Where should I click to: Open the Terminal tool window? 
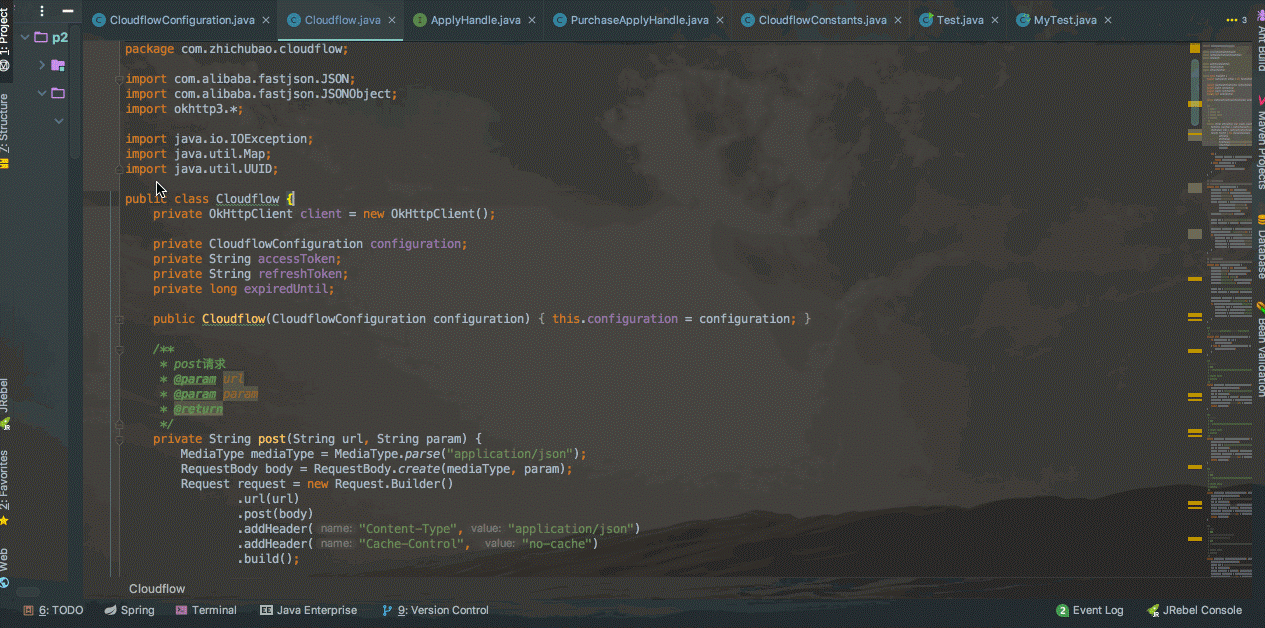click(x=206, y=610)
